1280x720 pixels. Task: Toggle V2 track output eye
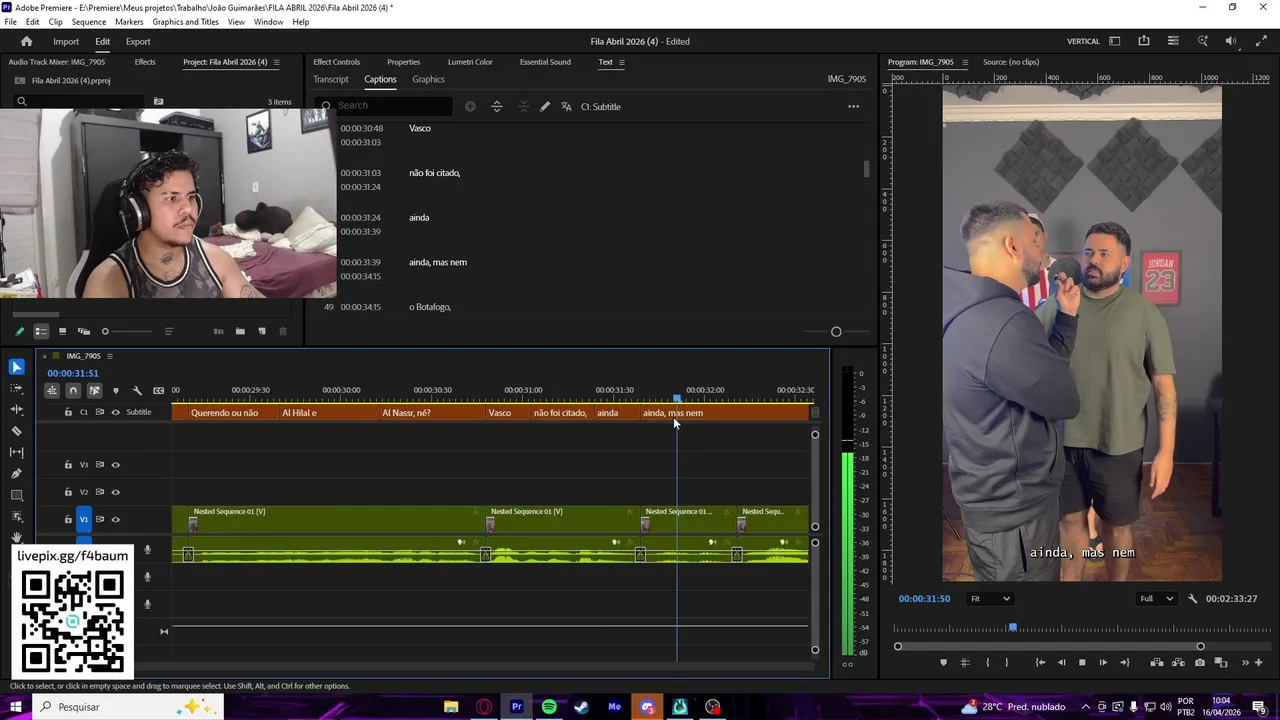115,492
